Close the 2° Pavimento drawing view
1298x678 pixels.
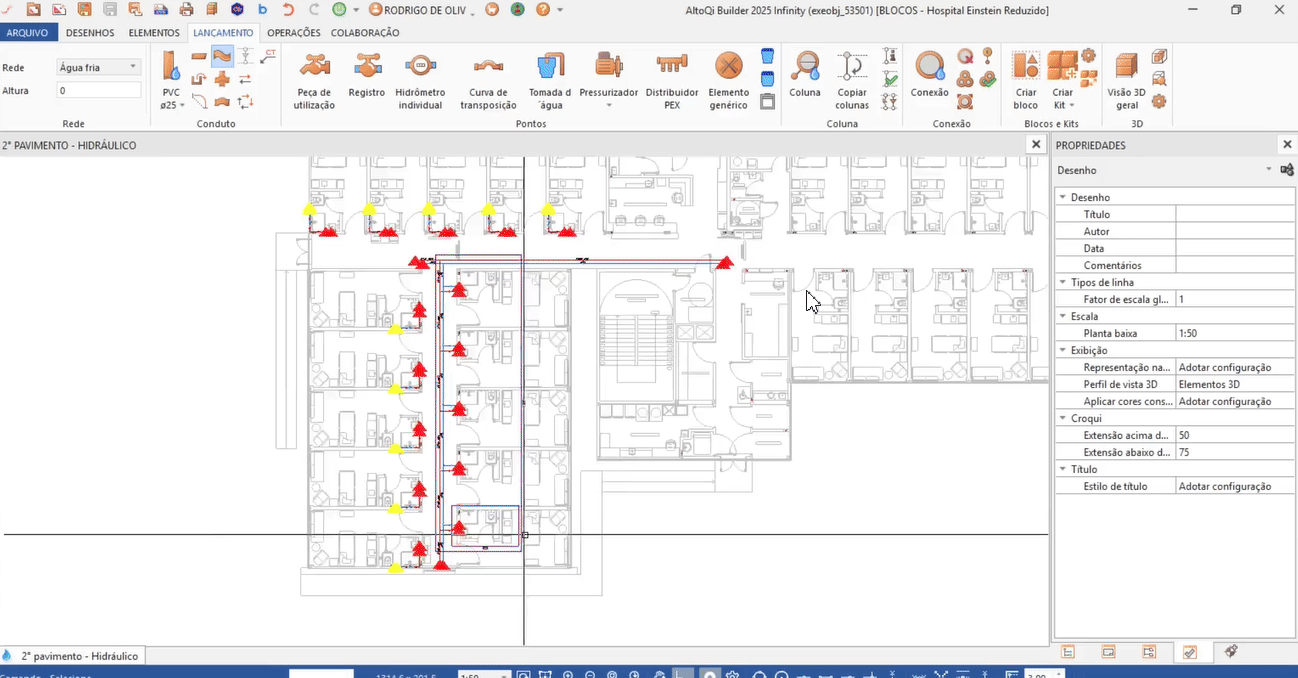point(1036,145)
